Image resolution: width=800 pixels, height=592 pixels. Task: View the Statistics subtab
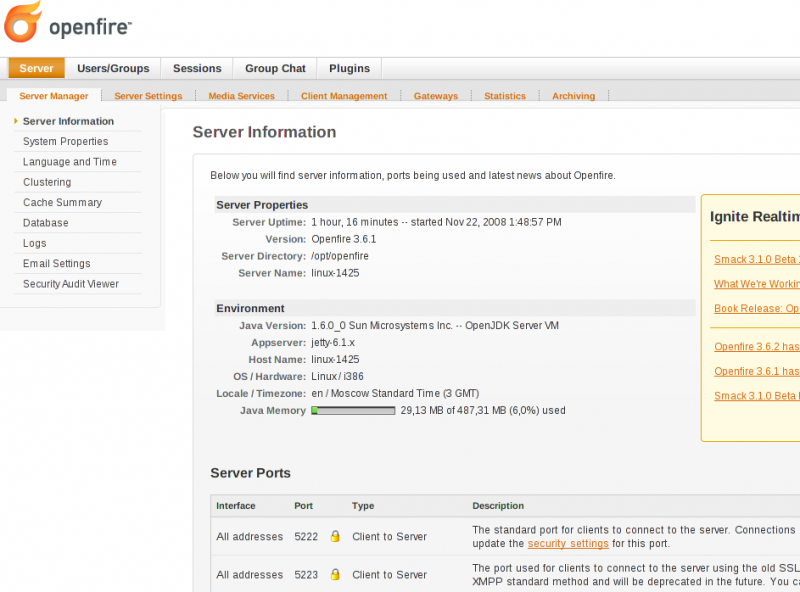505,96
